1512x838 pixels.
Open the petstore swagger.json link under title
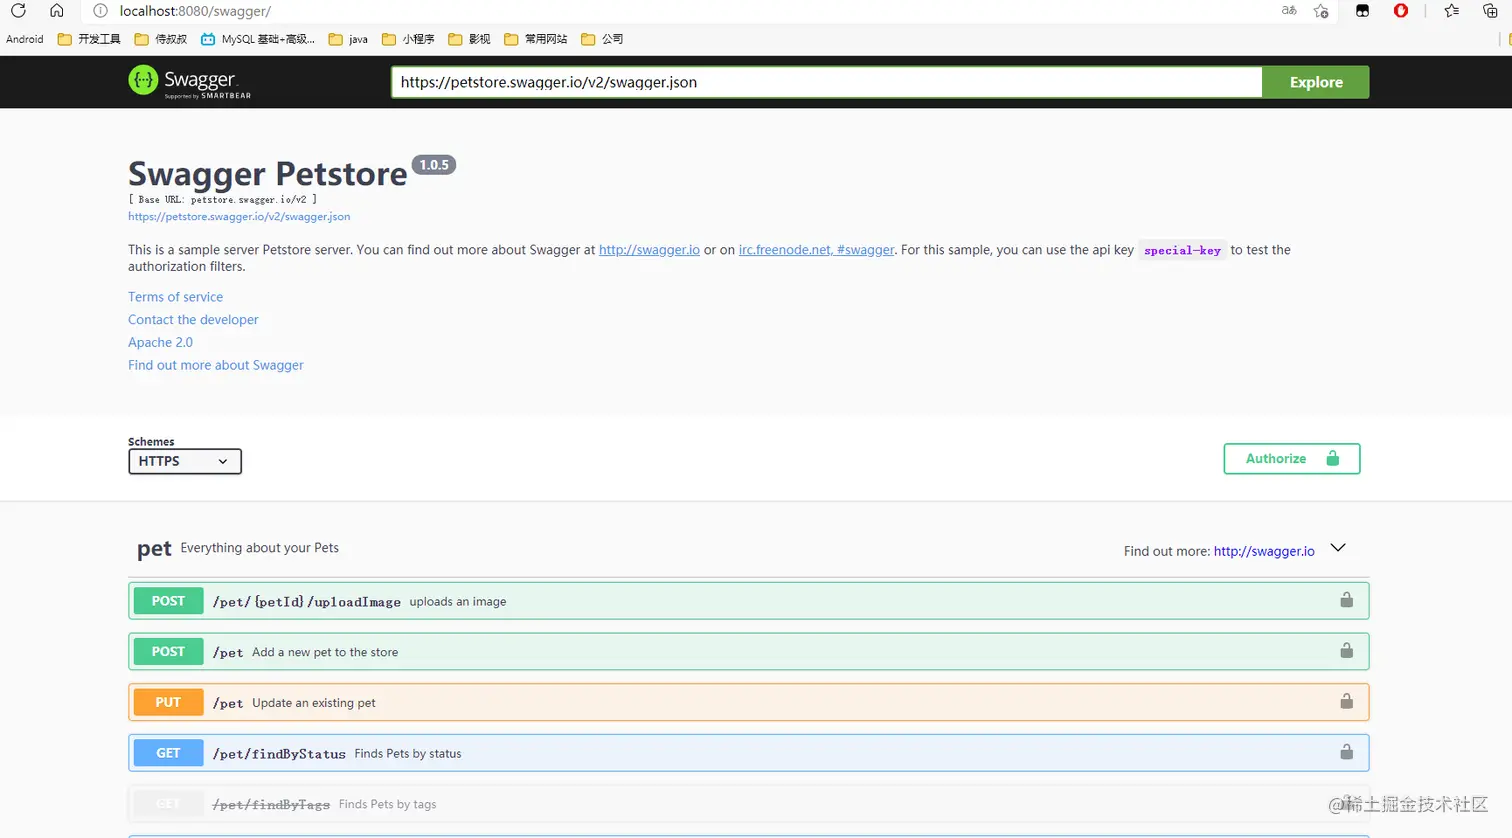pyautogui.click(x=239, y=216)
